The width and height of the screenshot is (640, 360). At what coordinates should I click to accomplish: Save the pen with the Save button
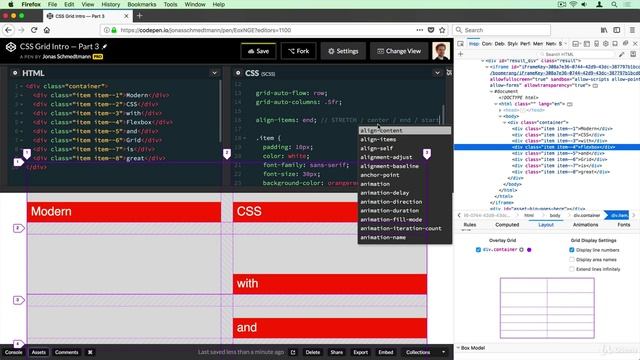click(258, 51)
